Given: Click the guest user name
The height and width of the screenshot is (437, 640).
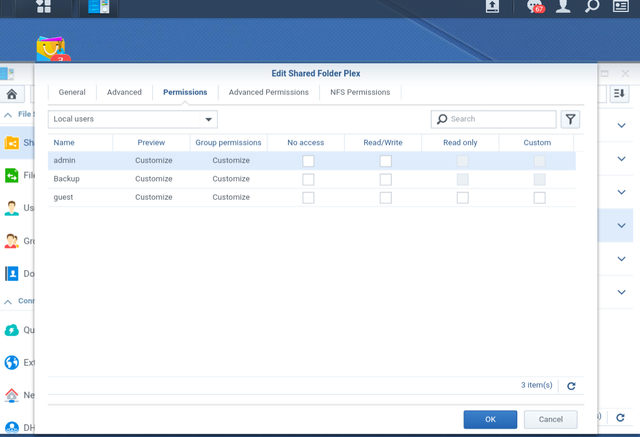Looking at the screenshot, I should pos(63,197).
